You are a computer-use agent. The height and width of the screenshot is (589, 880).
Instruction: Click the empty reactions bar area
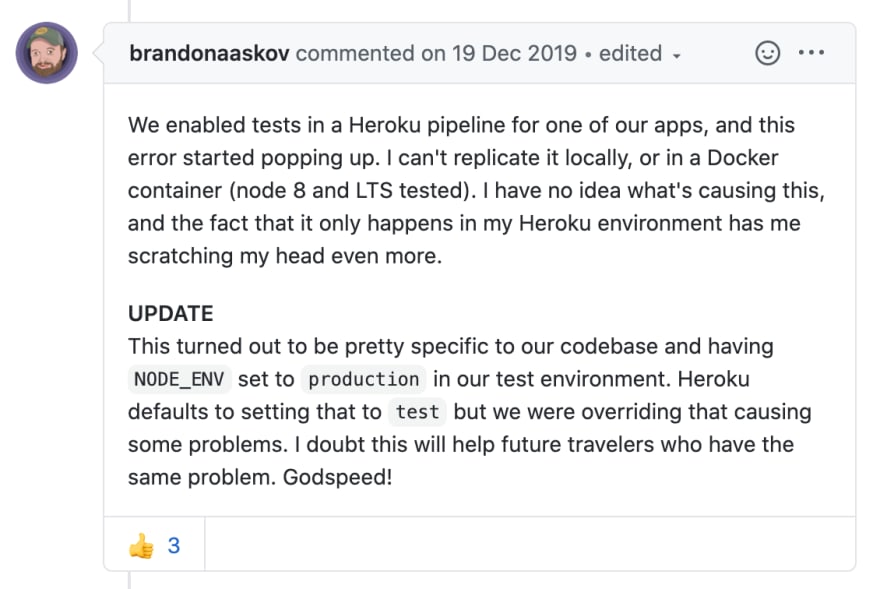530,544
